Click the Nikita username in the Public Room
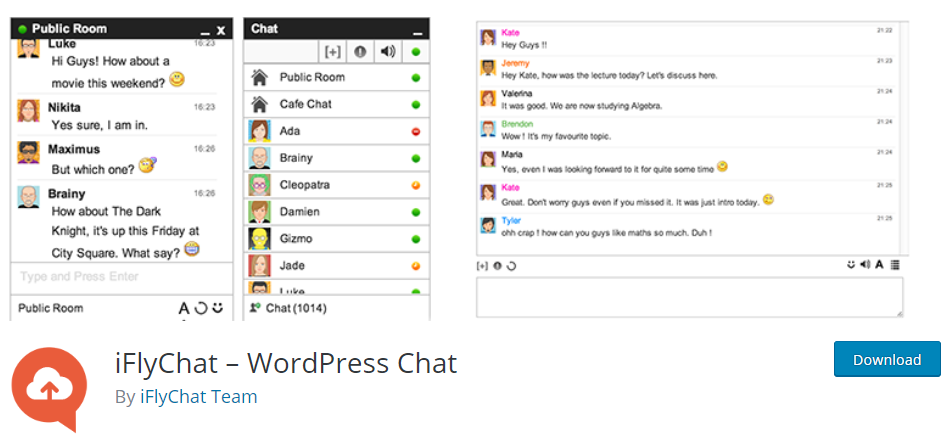Screen dimensions: 945x448 point(64,107)
